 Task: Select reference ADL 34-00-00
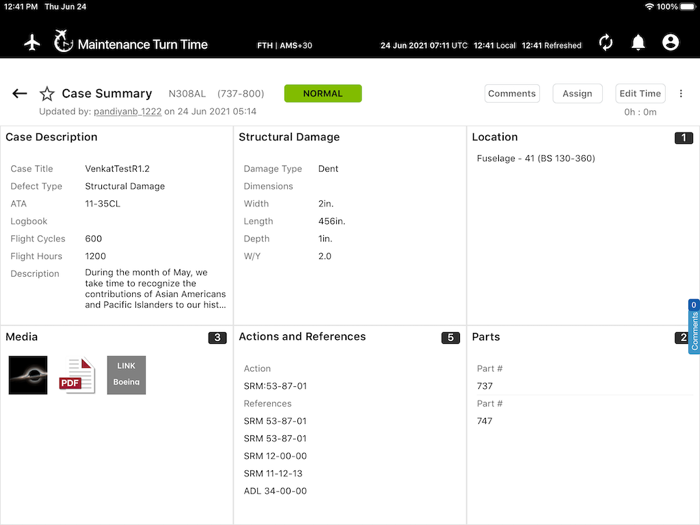tap(275, 491)
